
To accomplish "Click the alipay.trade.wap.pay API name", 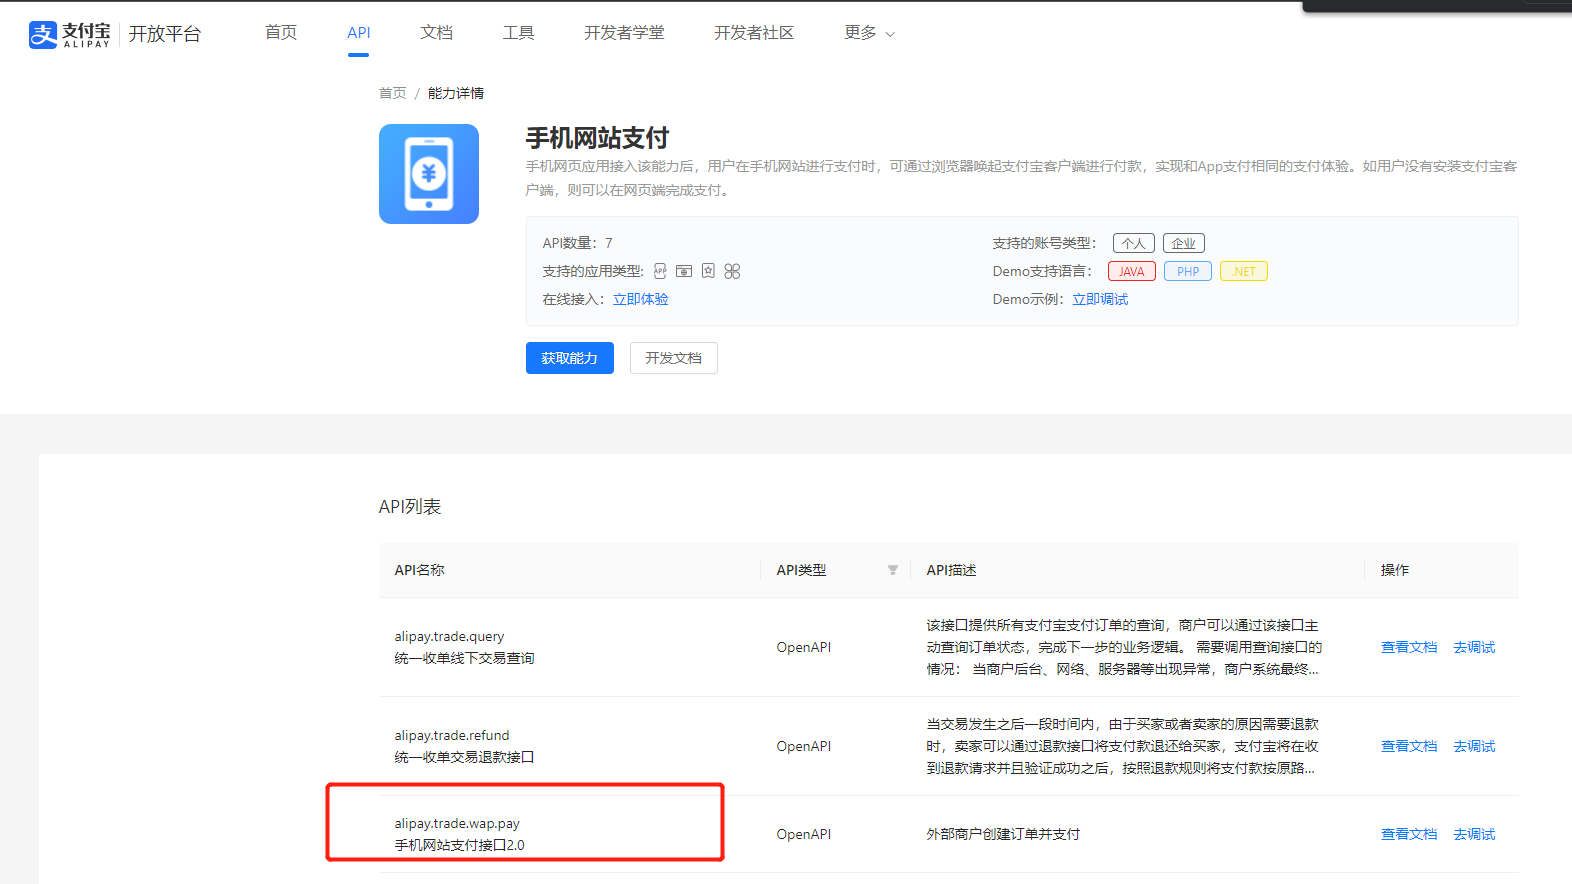I will coord(457,823).
